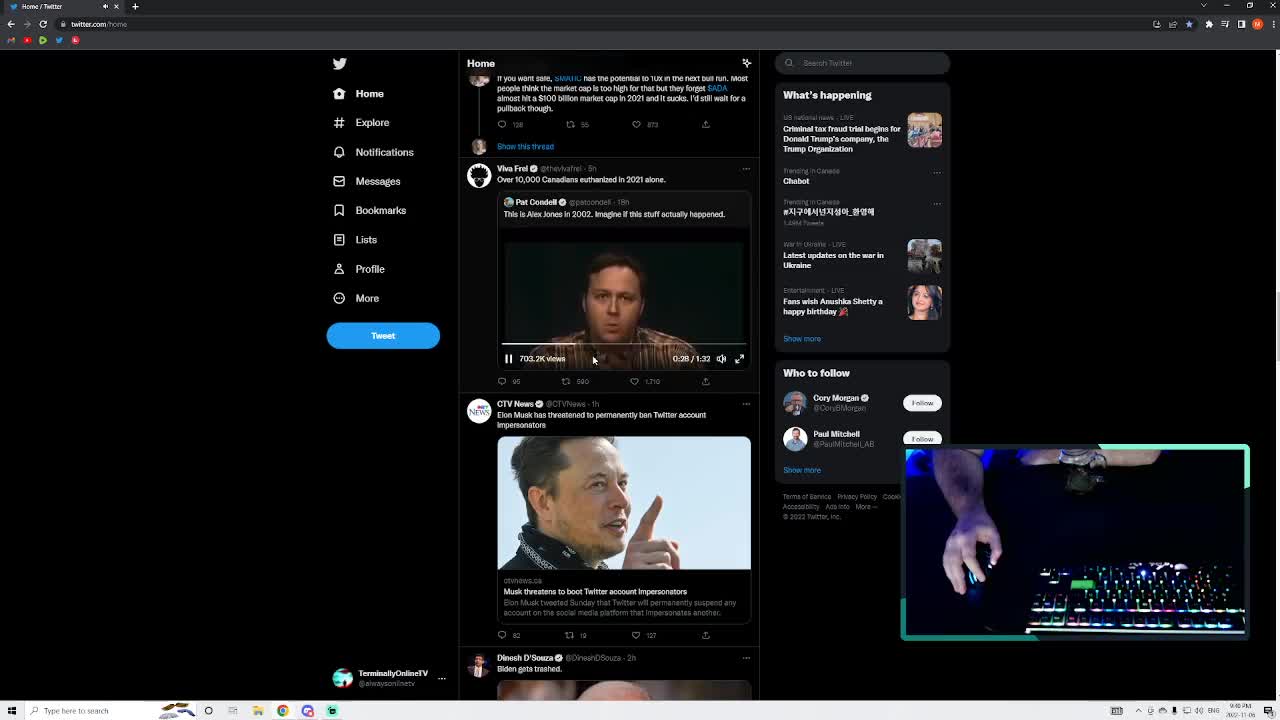1280x720 pixels.
Task: Reply to the top crypto tweet
Action: coord(502,124)
